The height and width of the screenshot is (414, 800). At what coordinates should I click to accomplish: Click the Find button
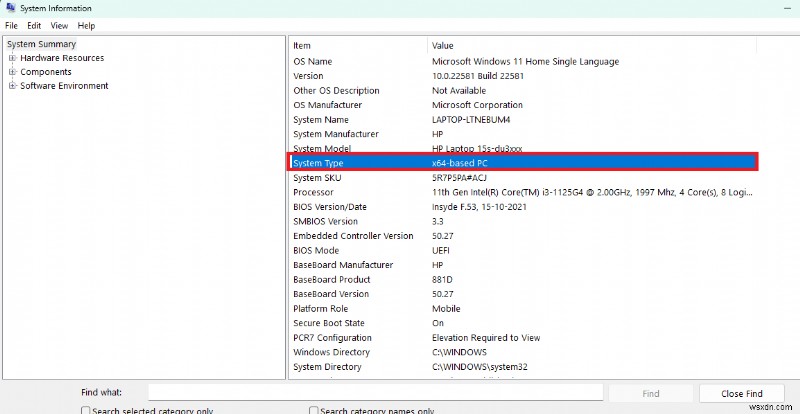pos(651,394)
